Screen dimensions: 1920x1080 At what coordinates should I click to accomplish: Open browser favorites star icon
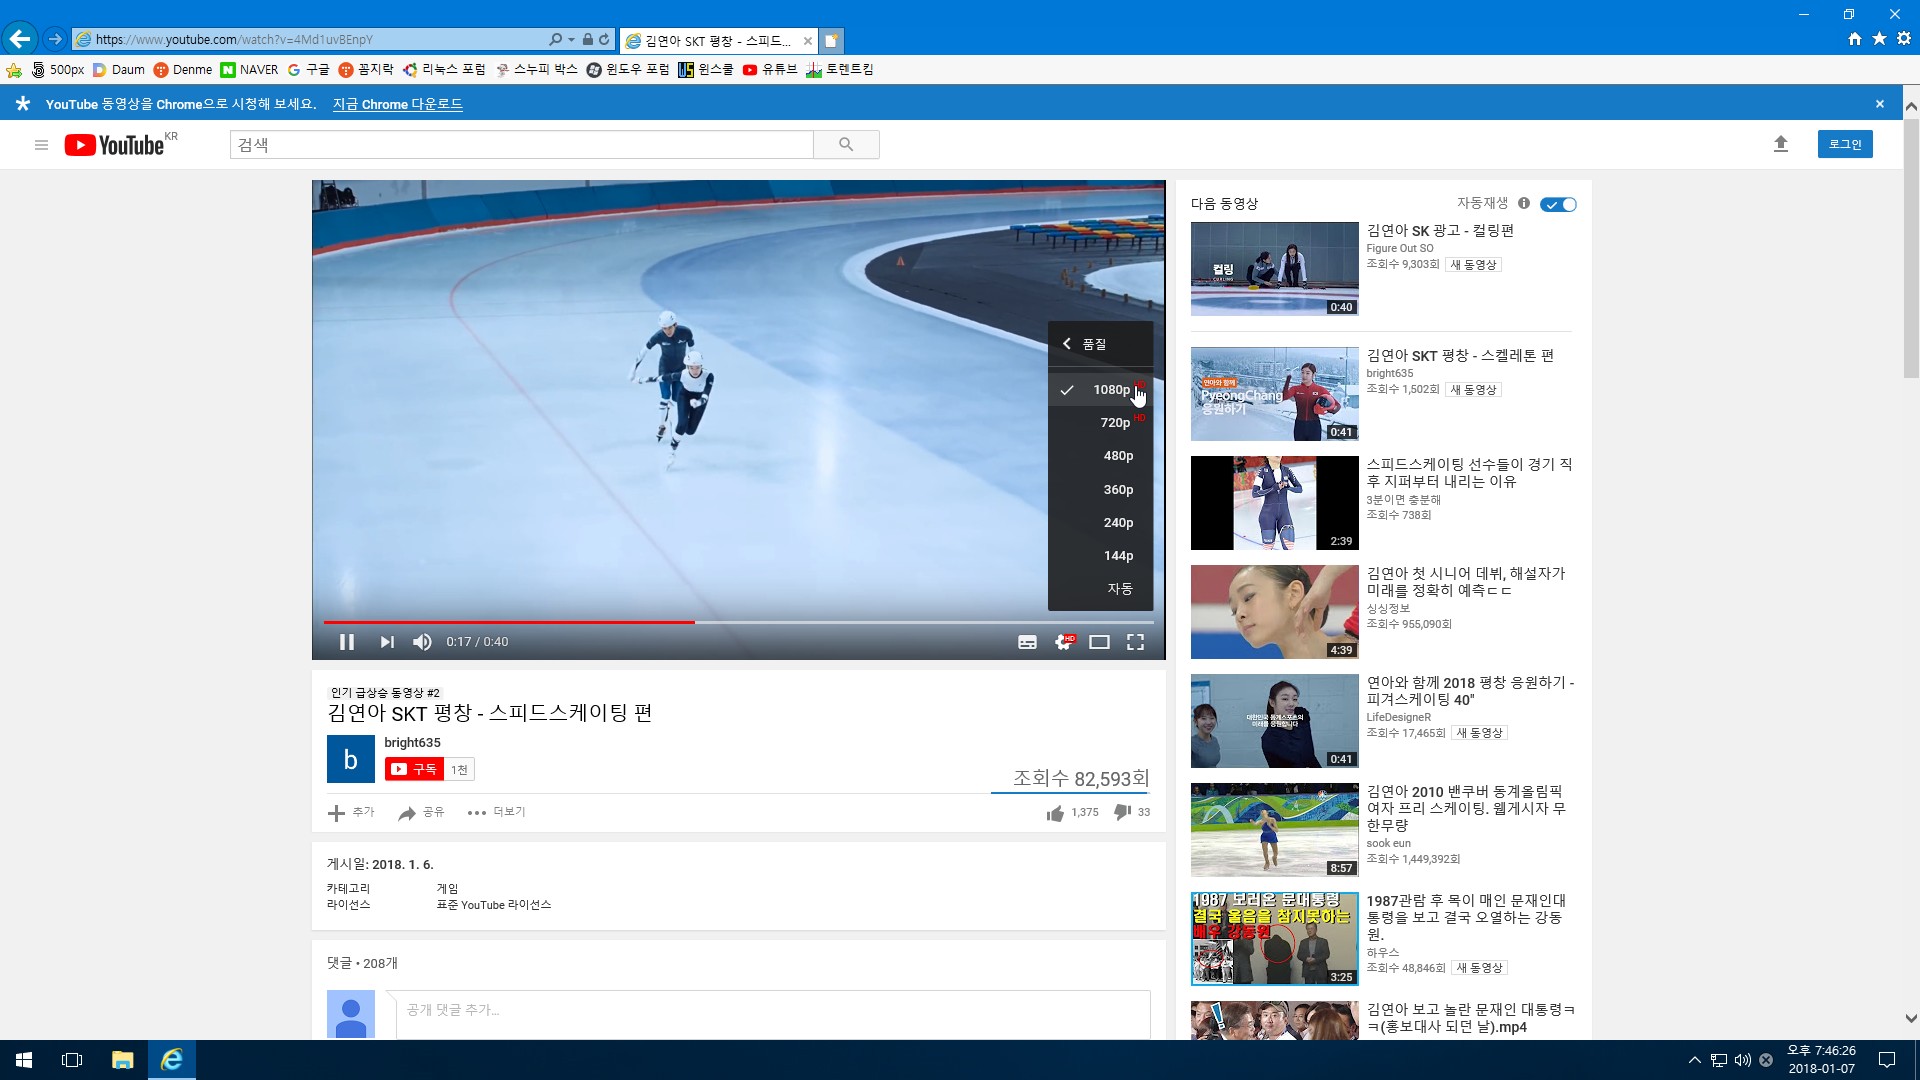[x=1879, y=38]
